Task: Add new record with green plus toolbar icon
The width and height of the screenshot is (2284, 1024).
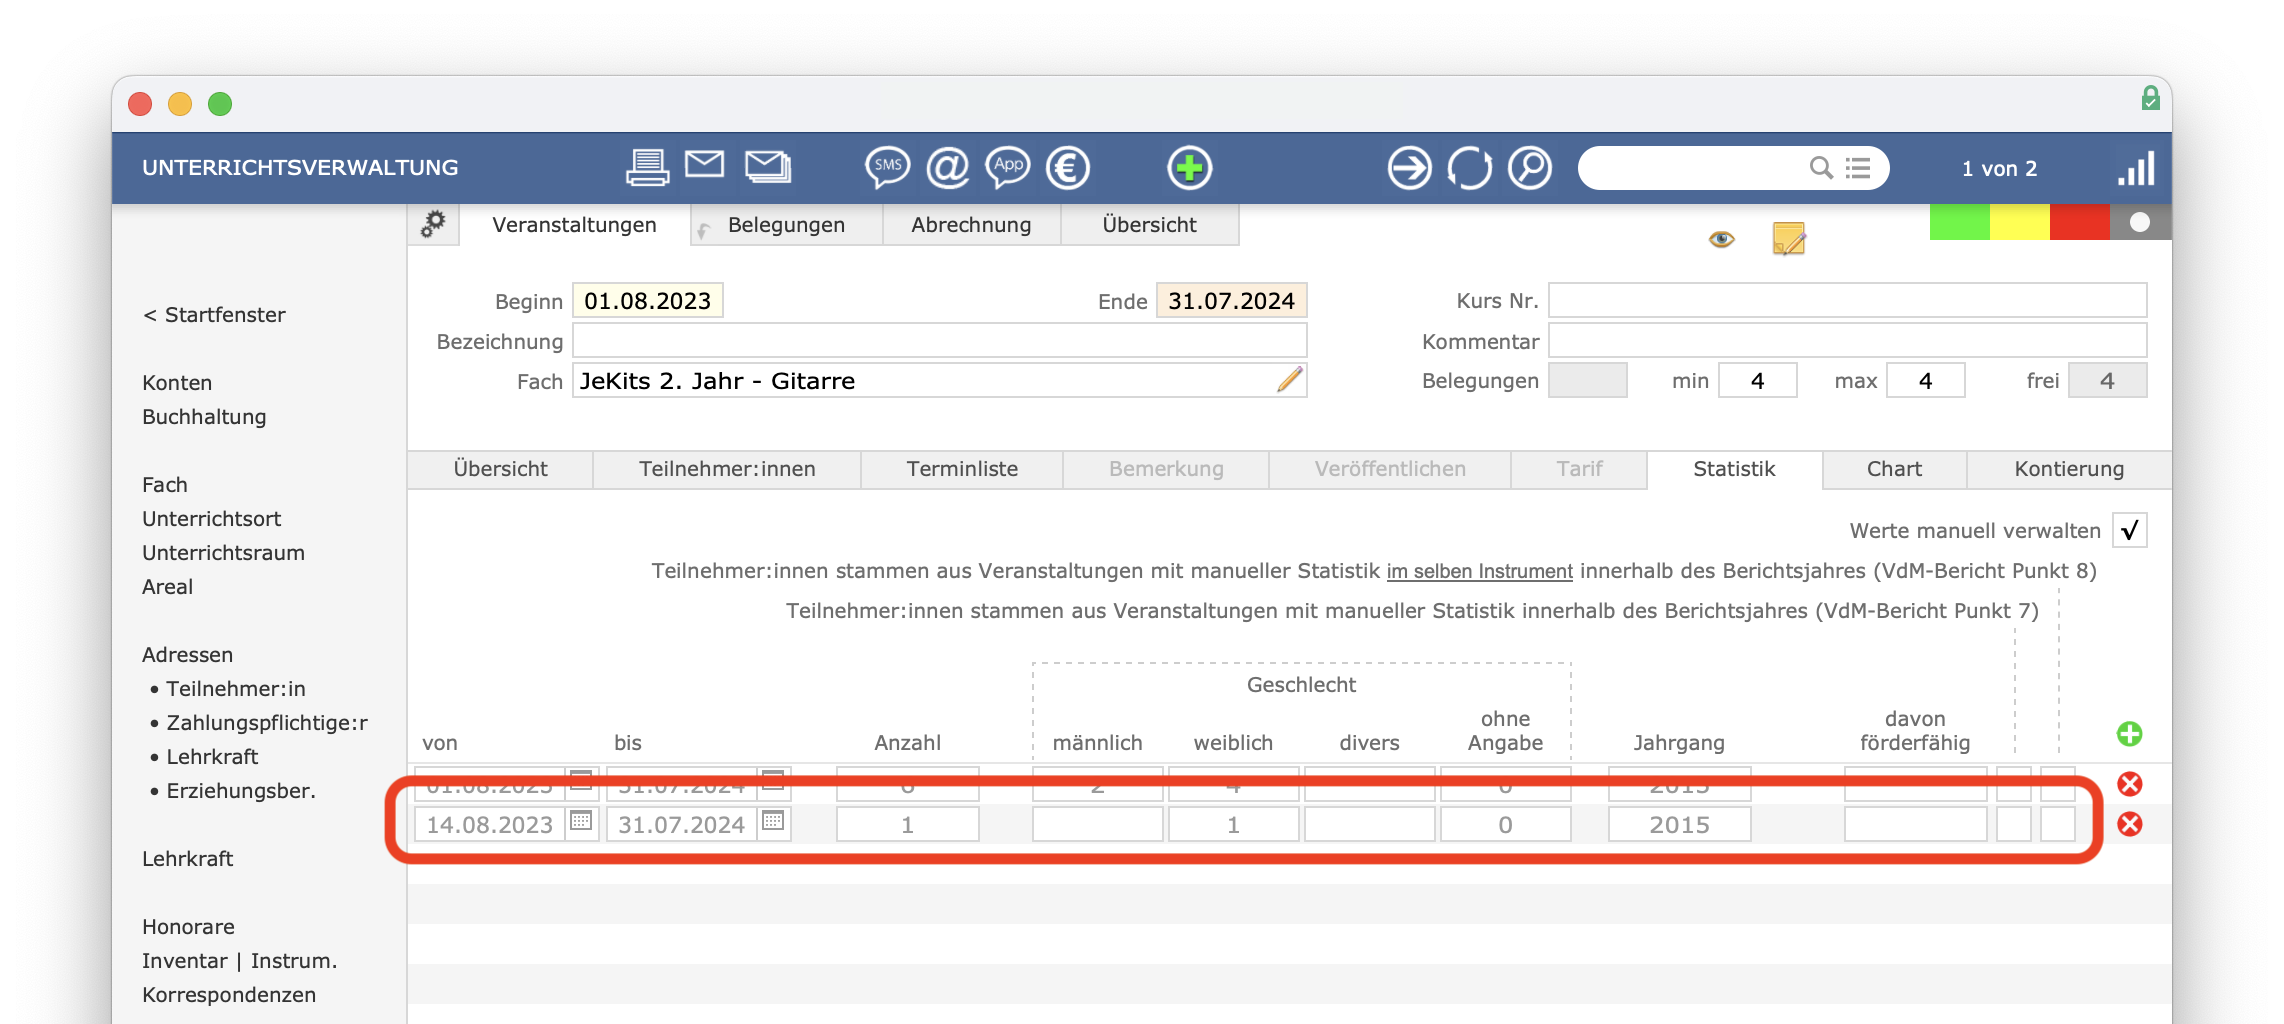Action: point(1190,167)
